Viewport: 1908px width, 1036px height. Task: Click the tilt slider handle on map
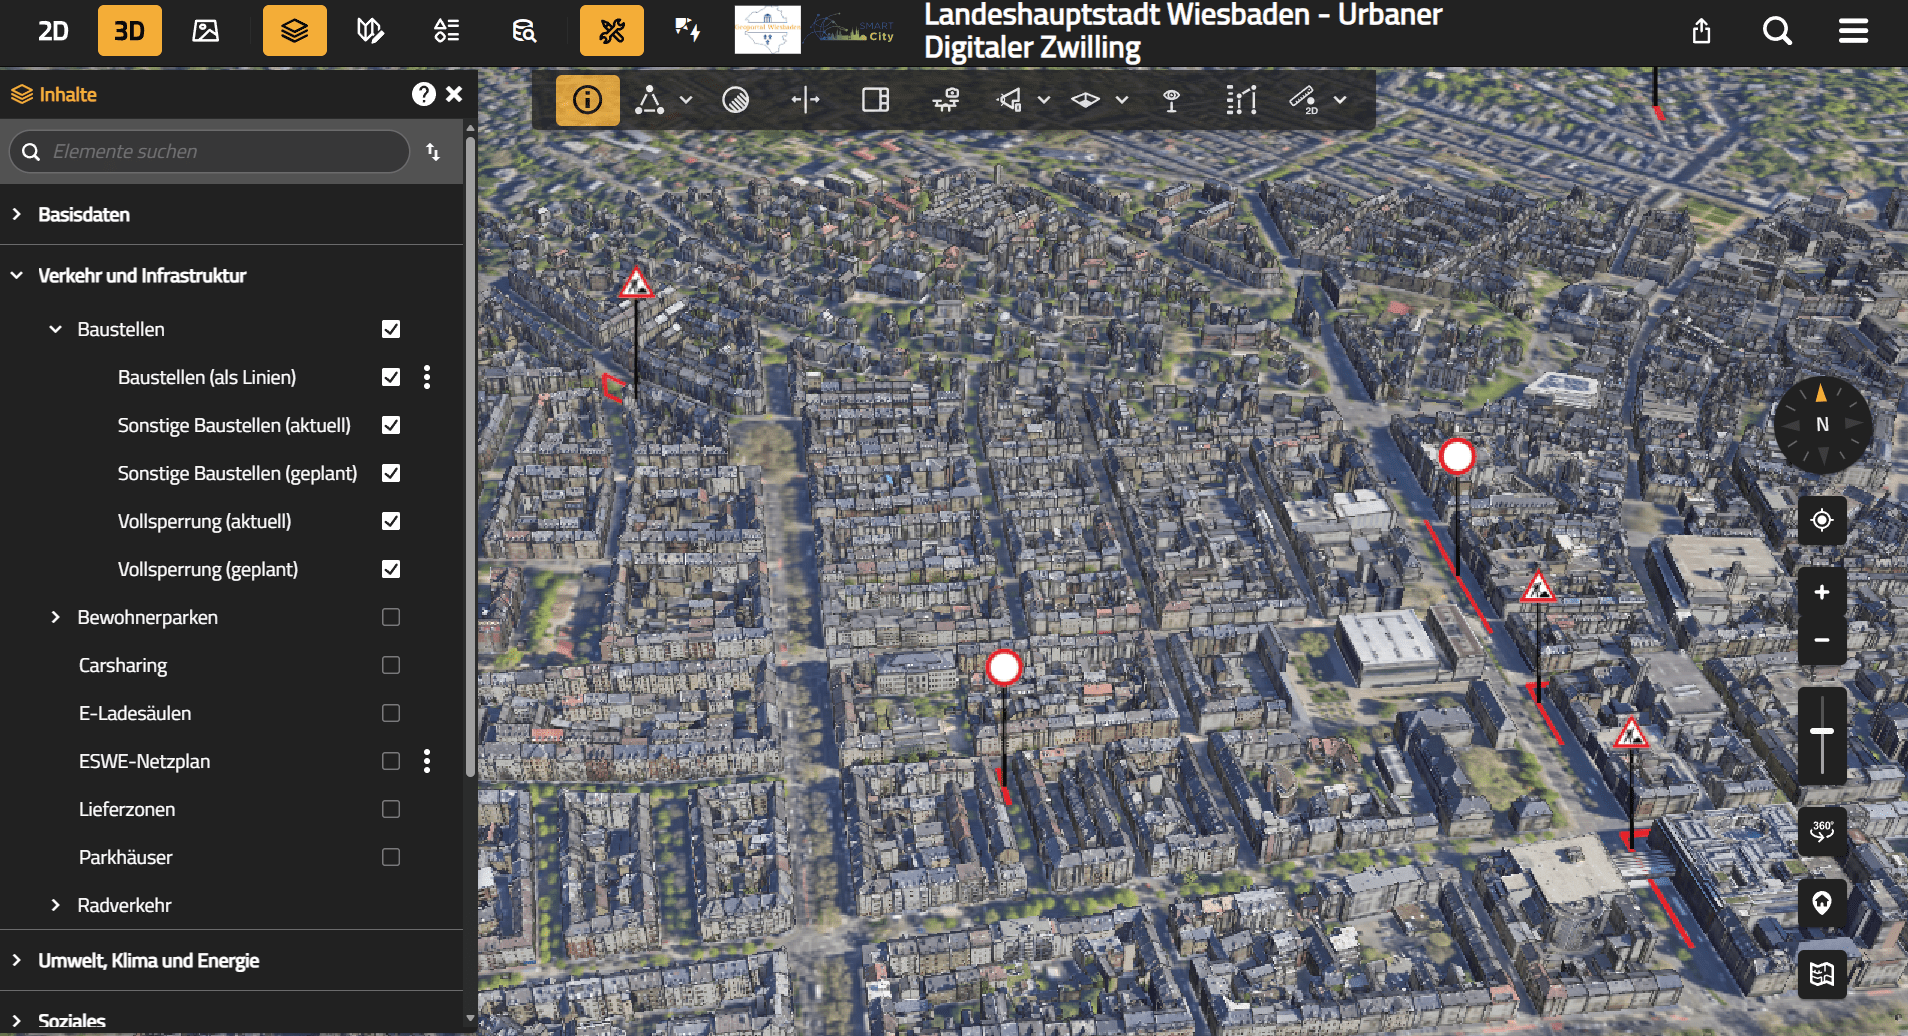click(1821, 732)
